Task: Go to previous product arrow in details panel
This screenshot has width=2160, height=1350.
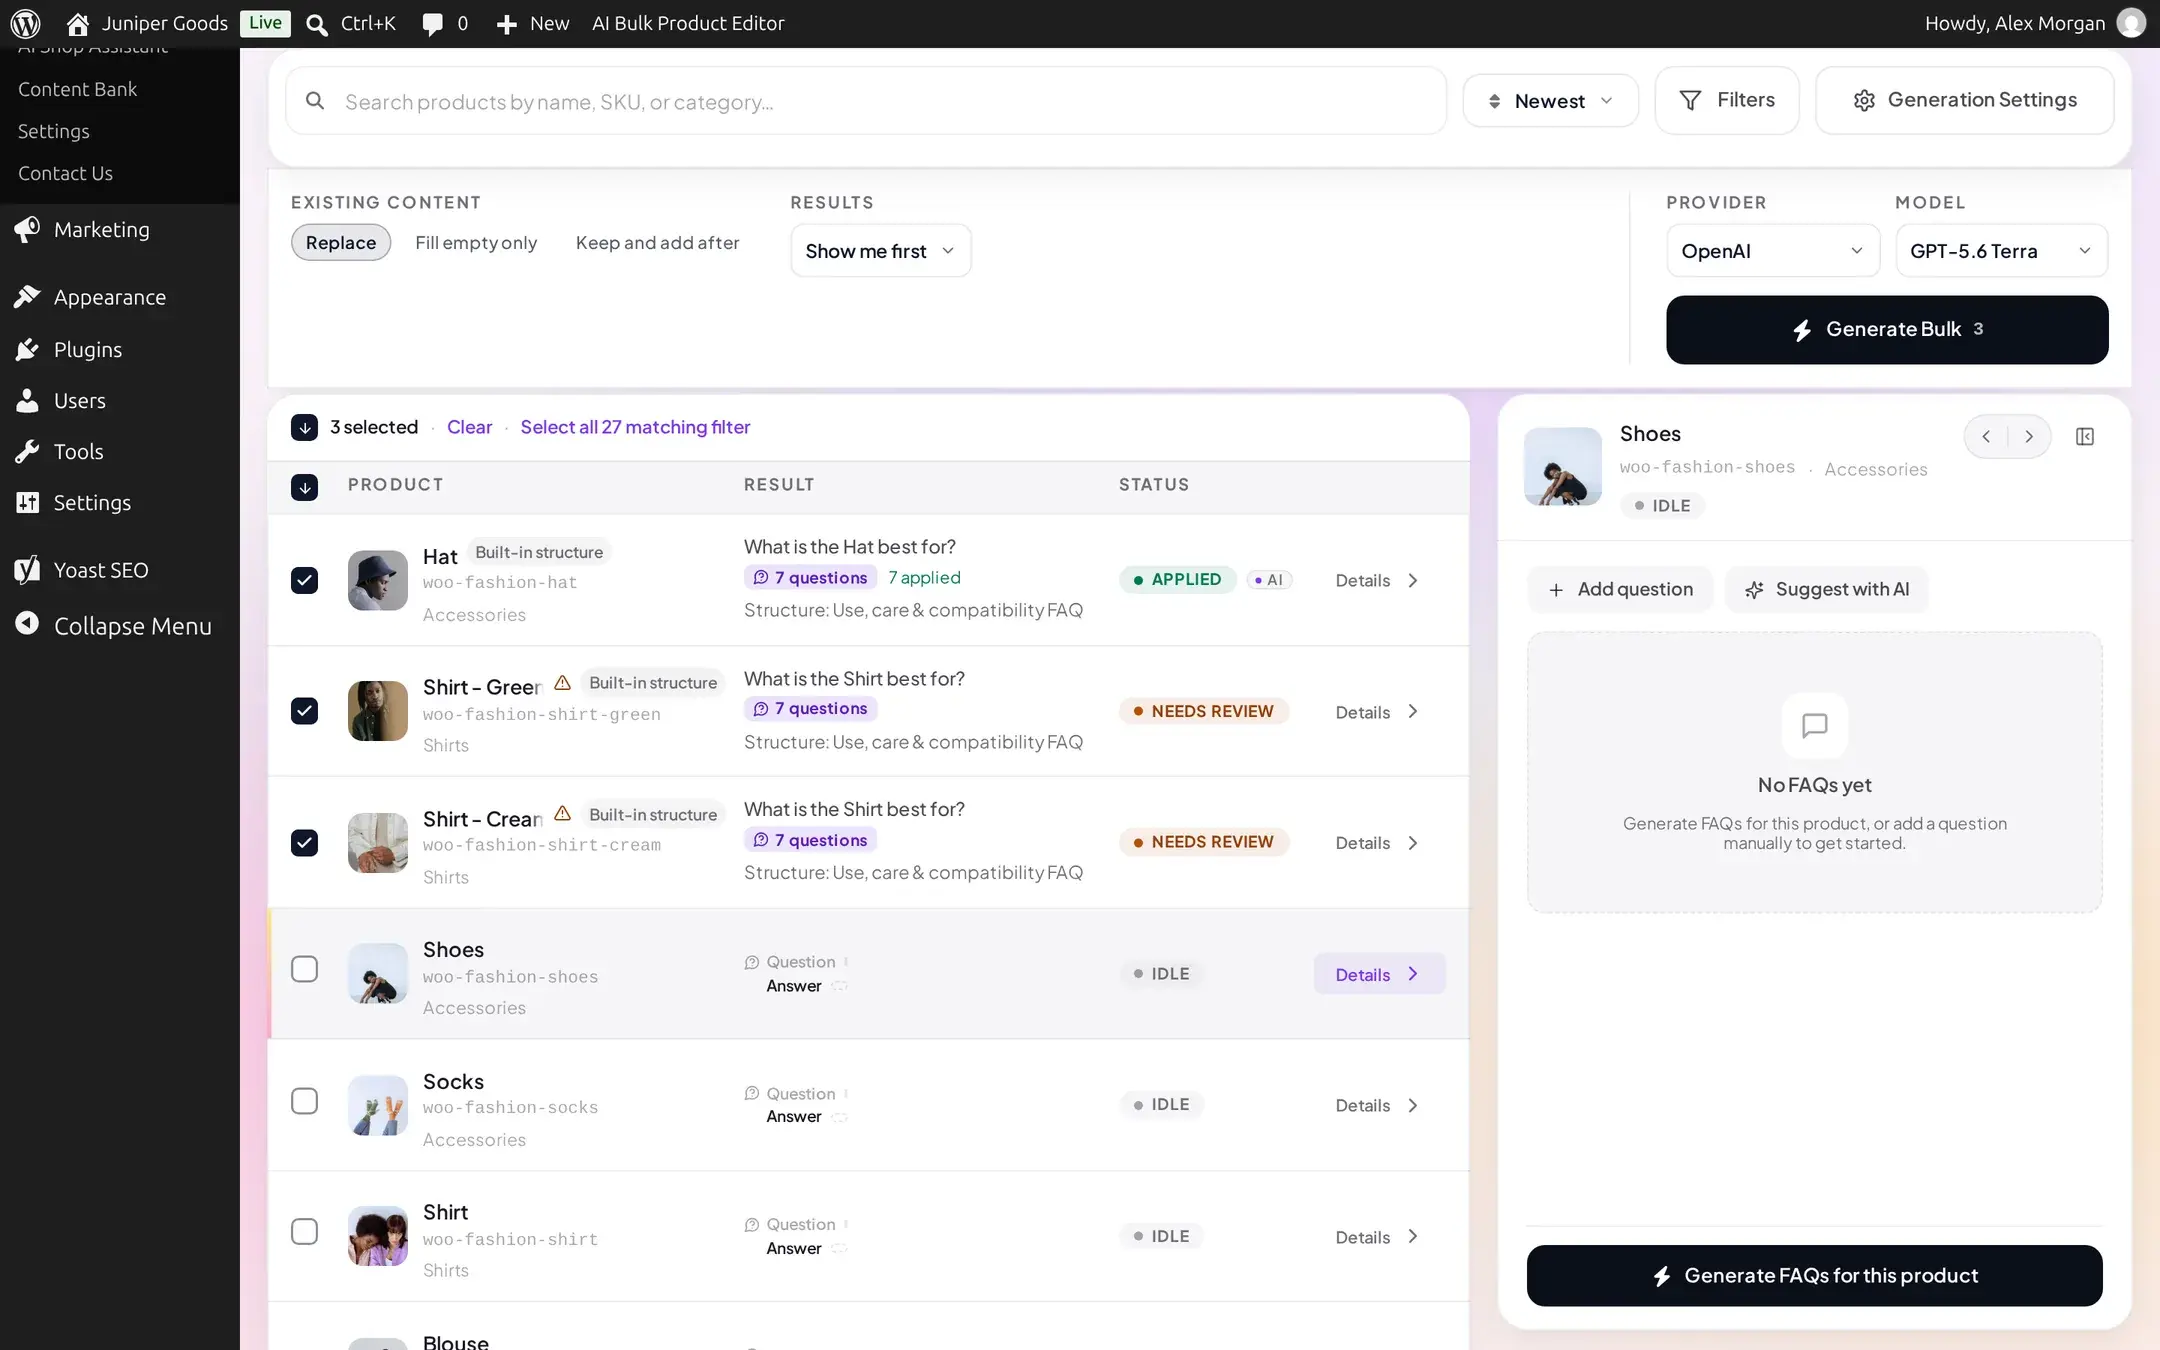Action: (1987, 436)
